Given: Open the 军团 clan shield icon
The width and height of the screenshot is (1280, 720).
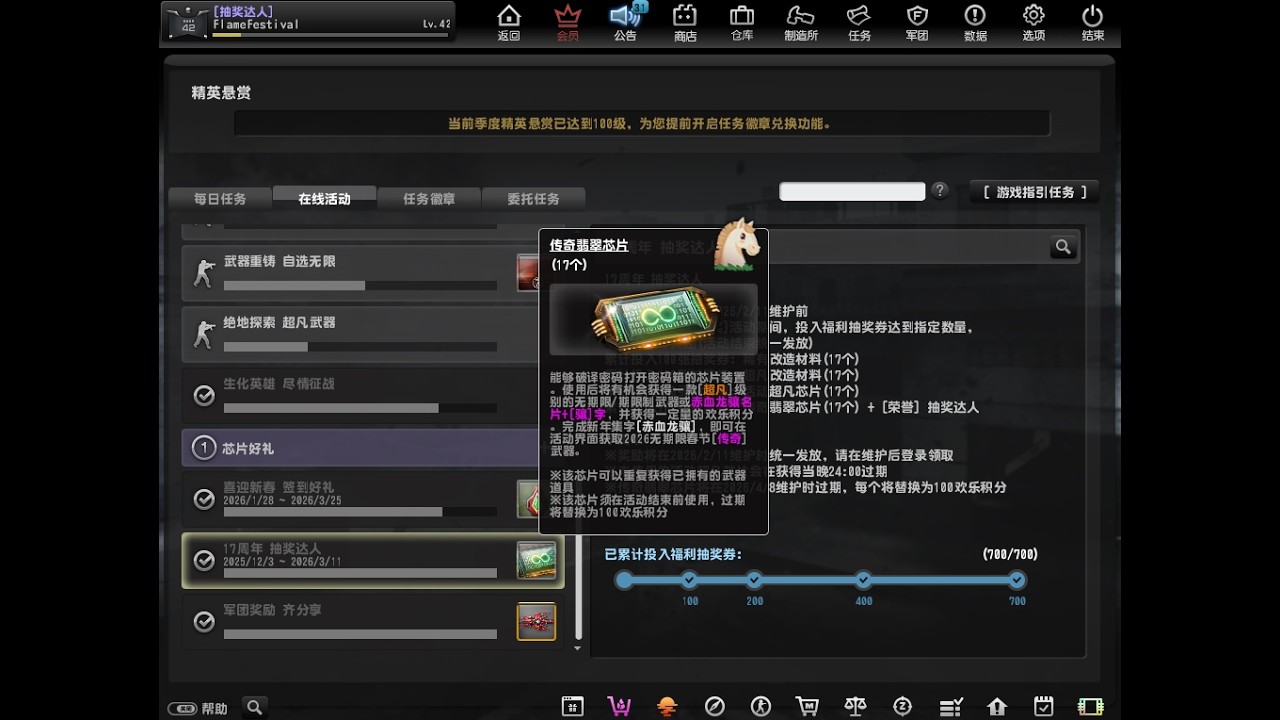Looking at the screenshot, I should pos(917,22).
